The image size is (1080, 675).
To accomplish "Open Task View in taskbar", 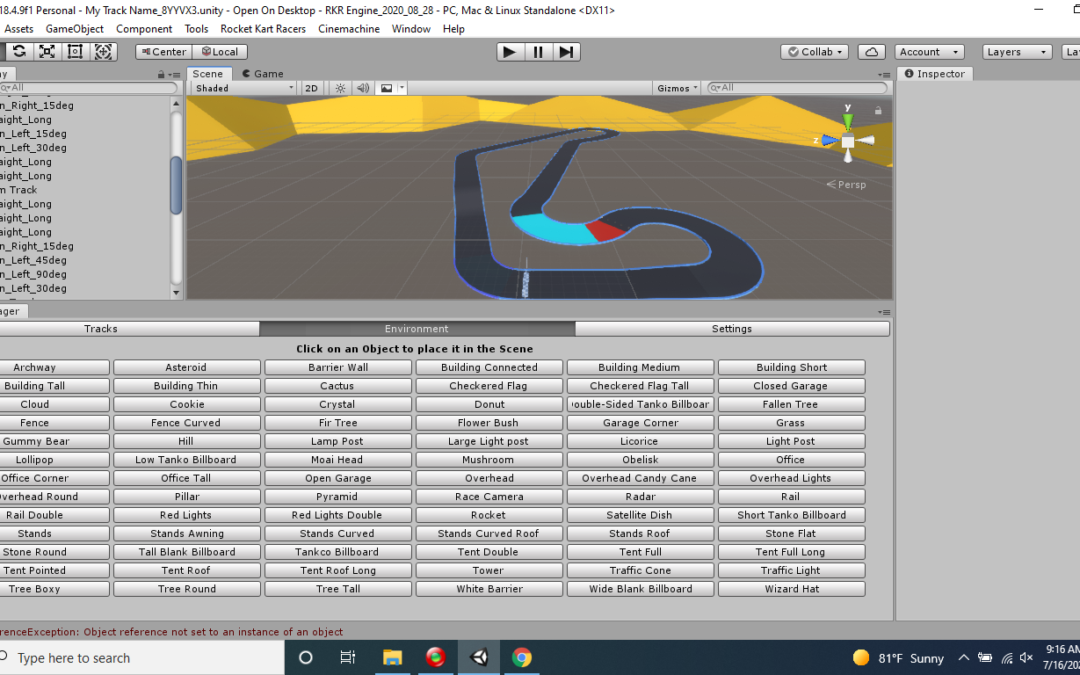I will click(x=349, y=657).
